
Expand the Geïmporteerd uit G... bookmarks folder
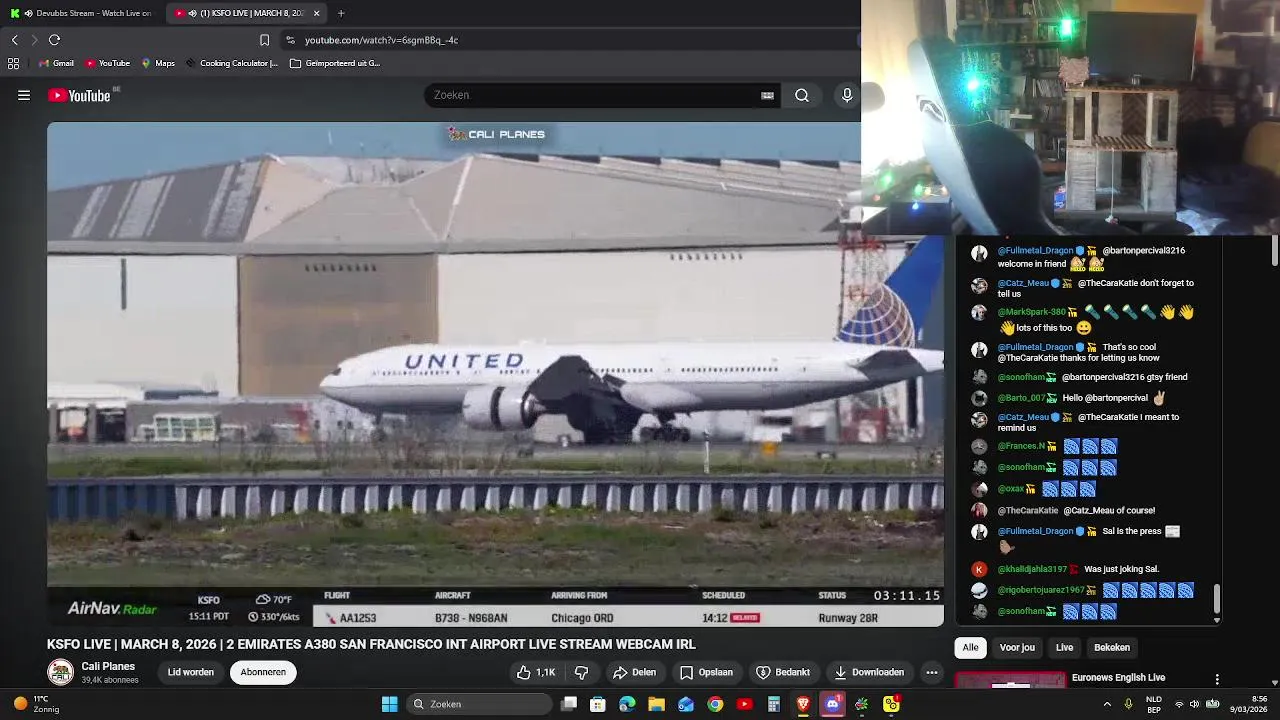[x=335, y=63]
